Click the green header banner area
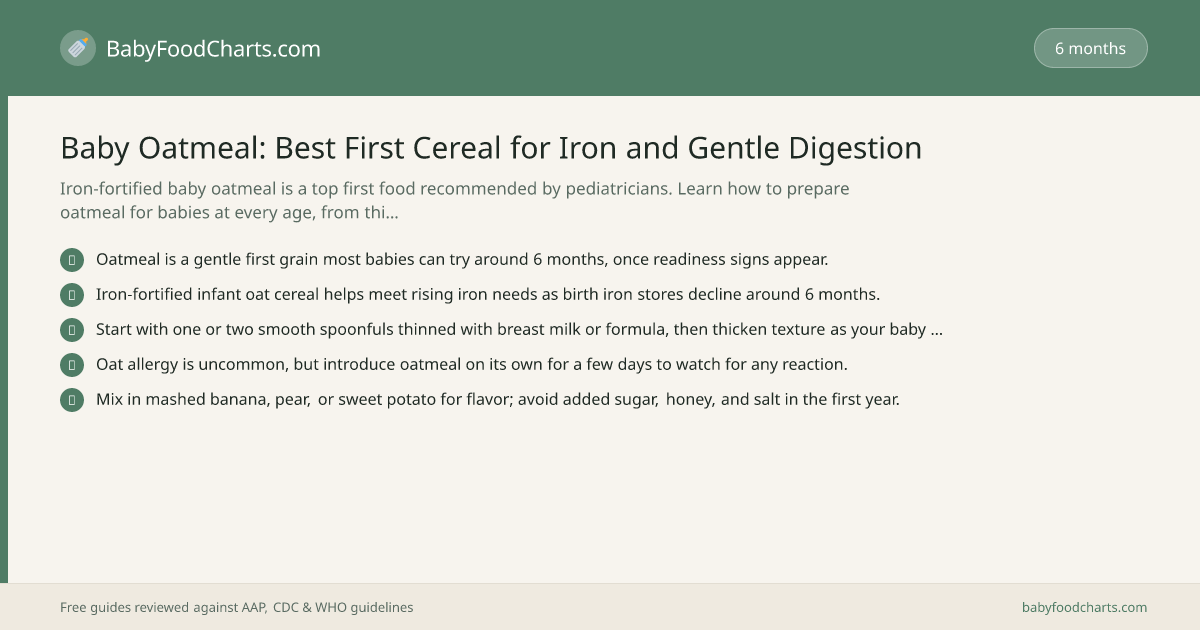1200x630 pixels. click(x=600, y=48)
